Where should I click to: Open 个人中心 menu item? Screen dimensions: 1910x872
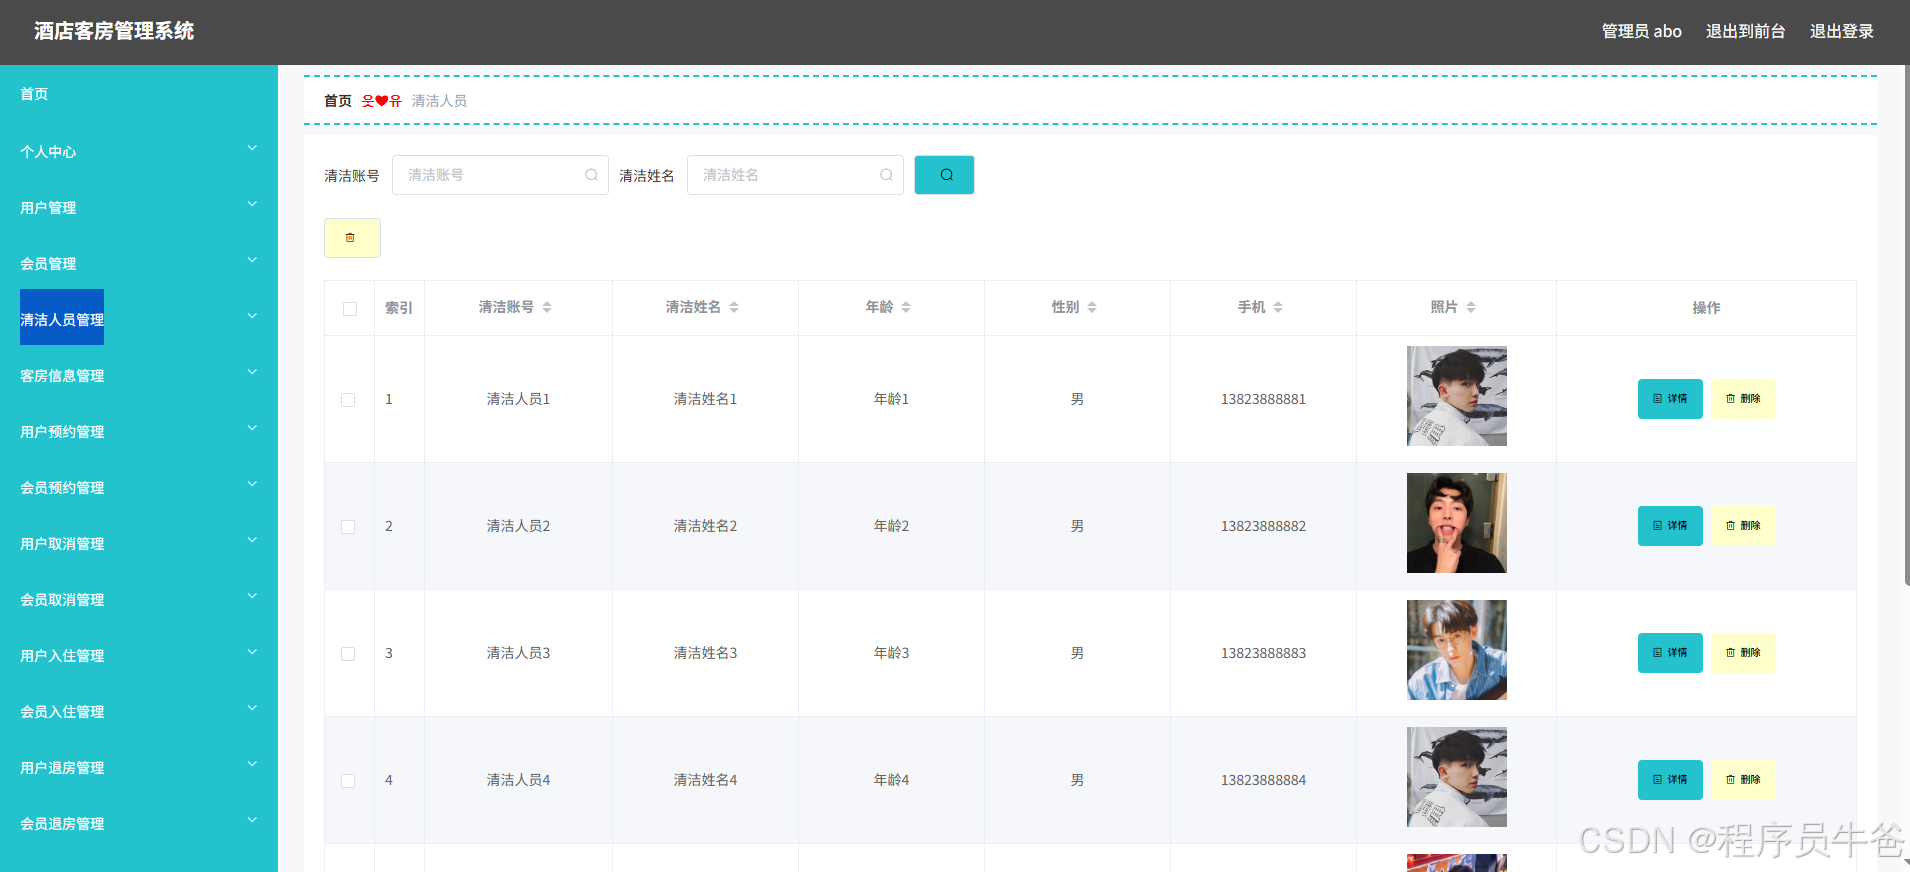pos(48,152)
